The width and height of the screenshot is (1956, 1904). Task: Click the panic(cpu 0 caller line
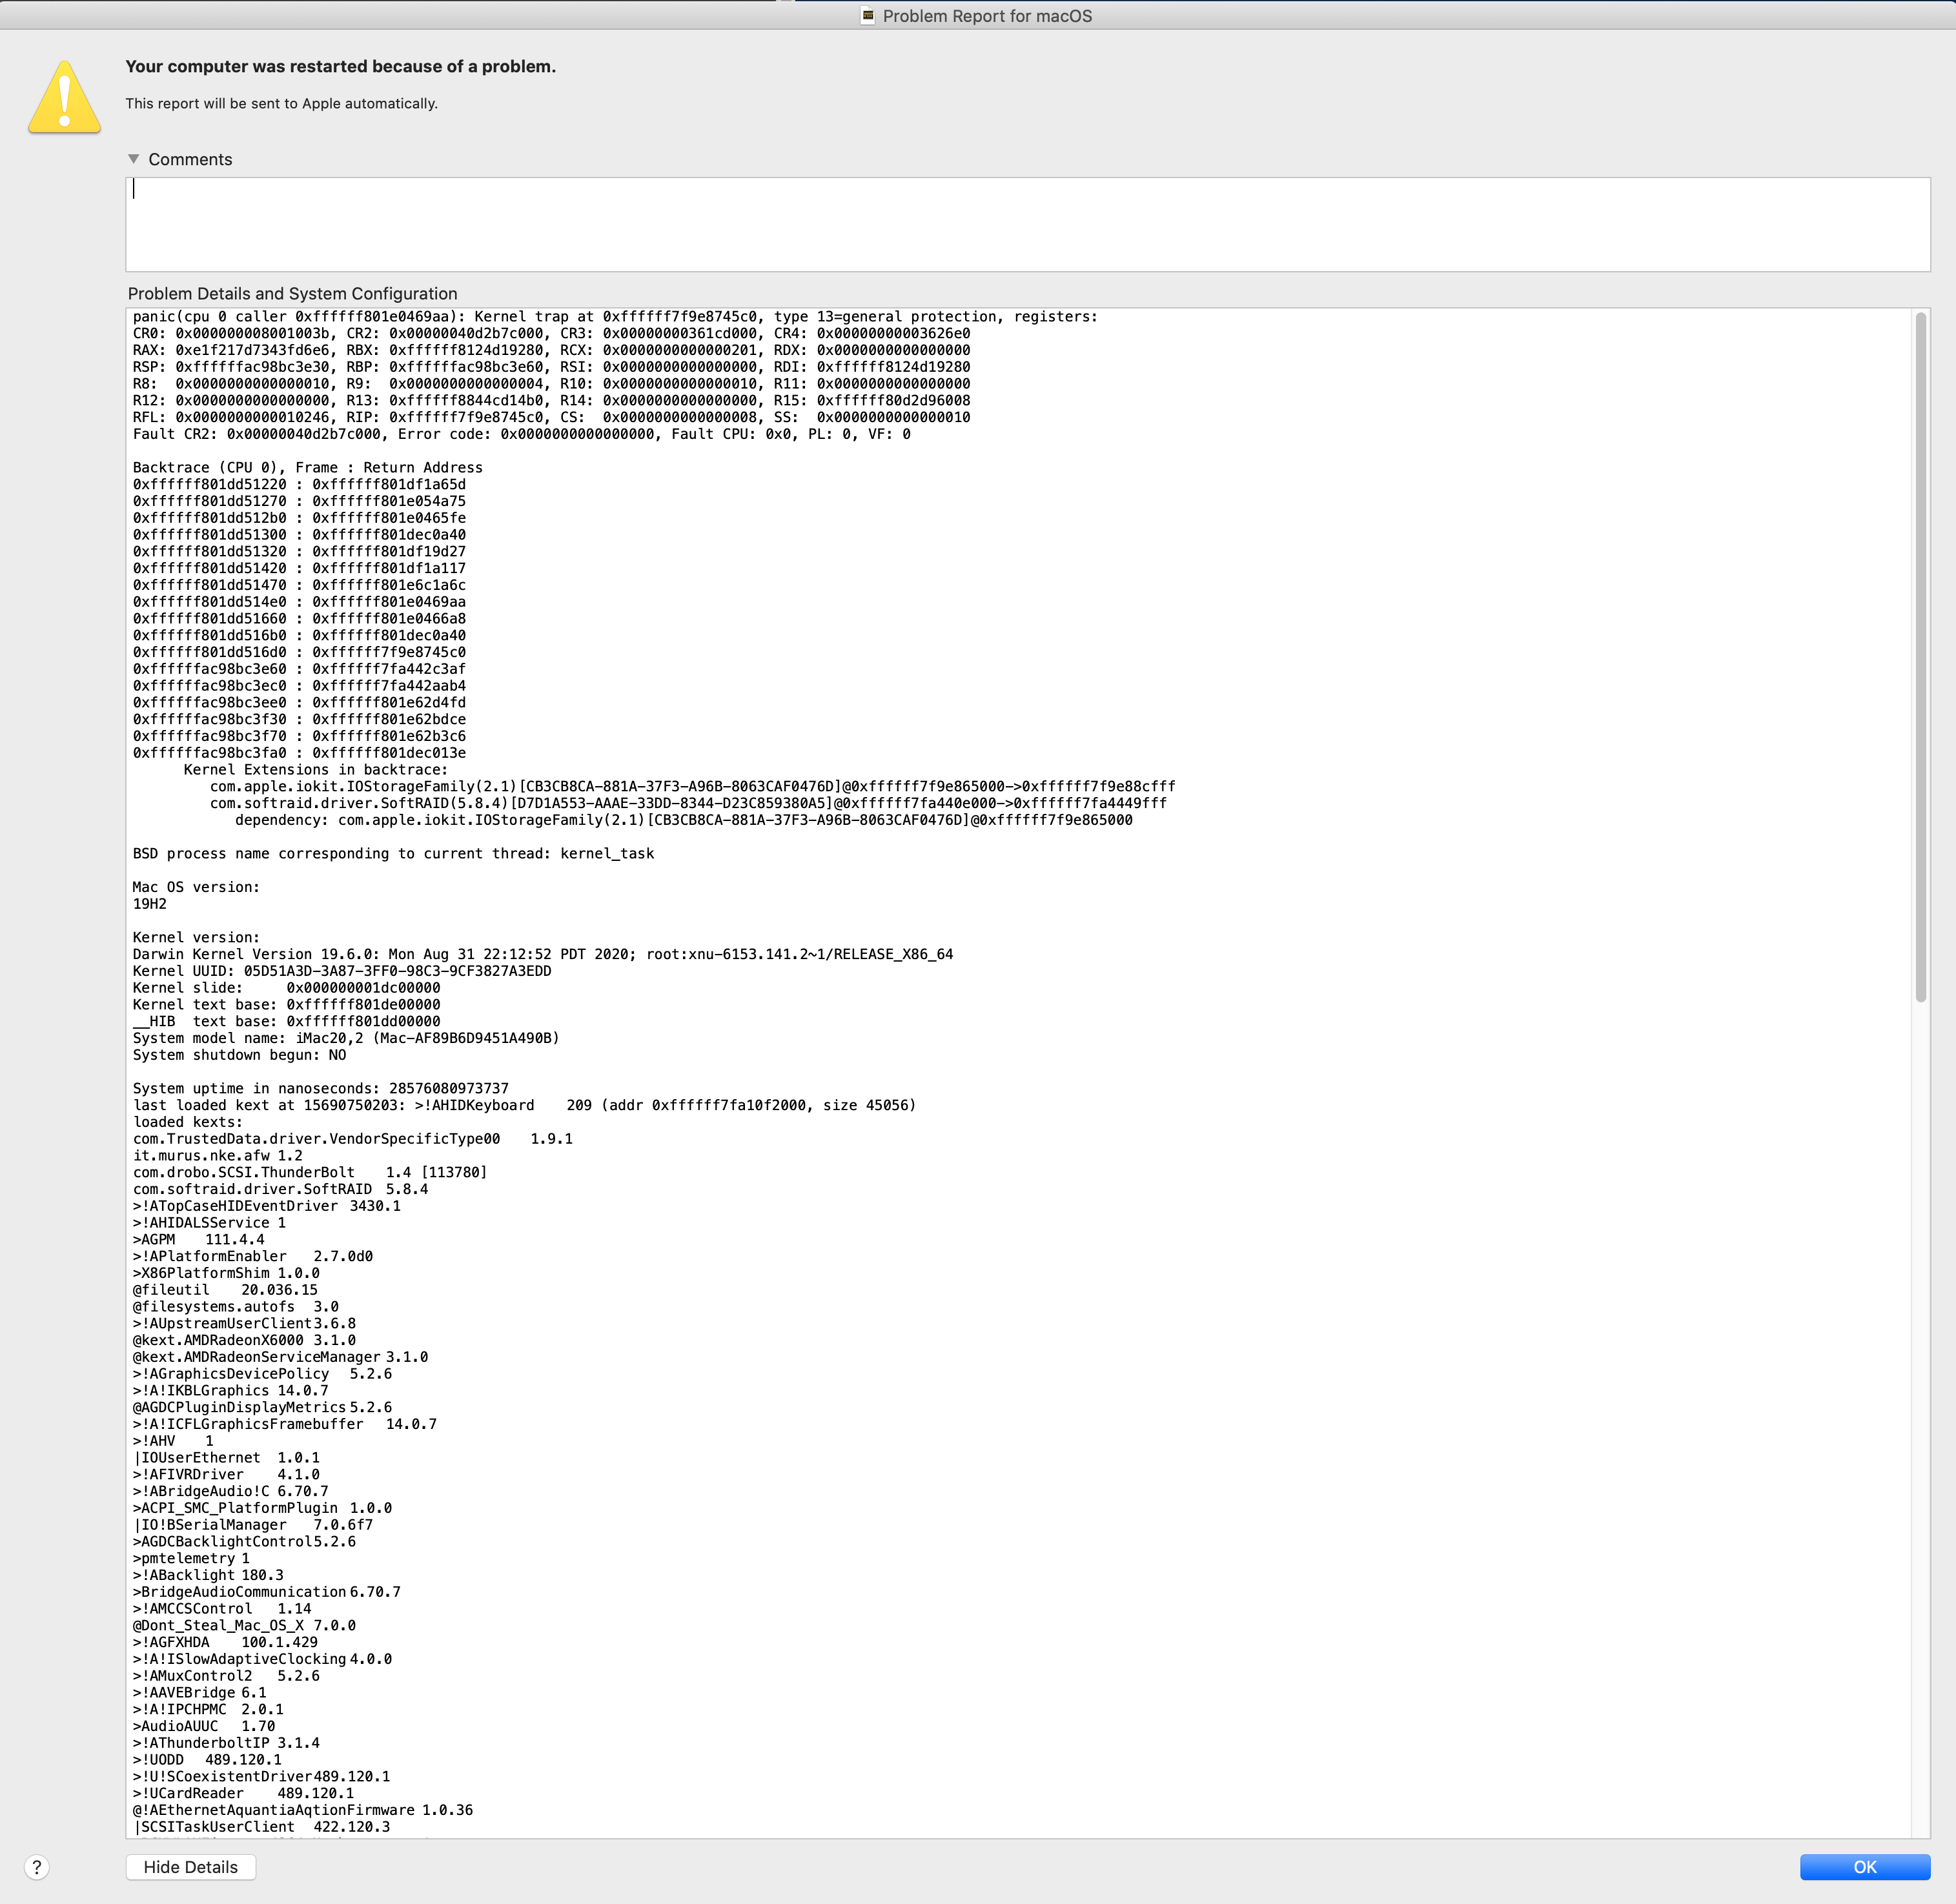(x=615, y=317)
